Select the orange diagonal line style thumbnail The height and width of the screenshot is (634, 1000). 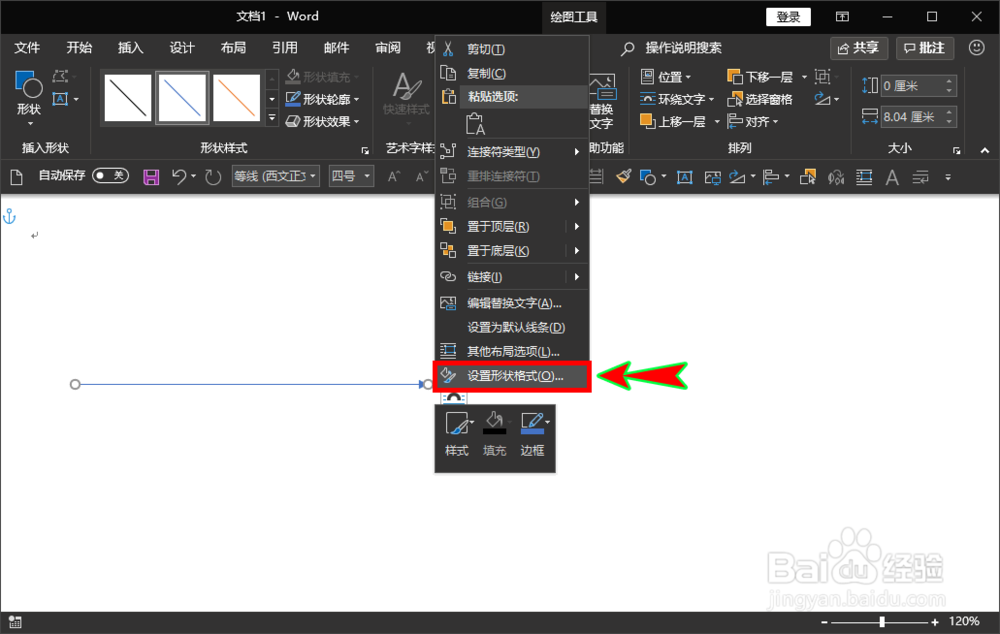237,98
